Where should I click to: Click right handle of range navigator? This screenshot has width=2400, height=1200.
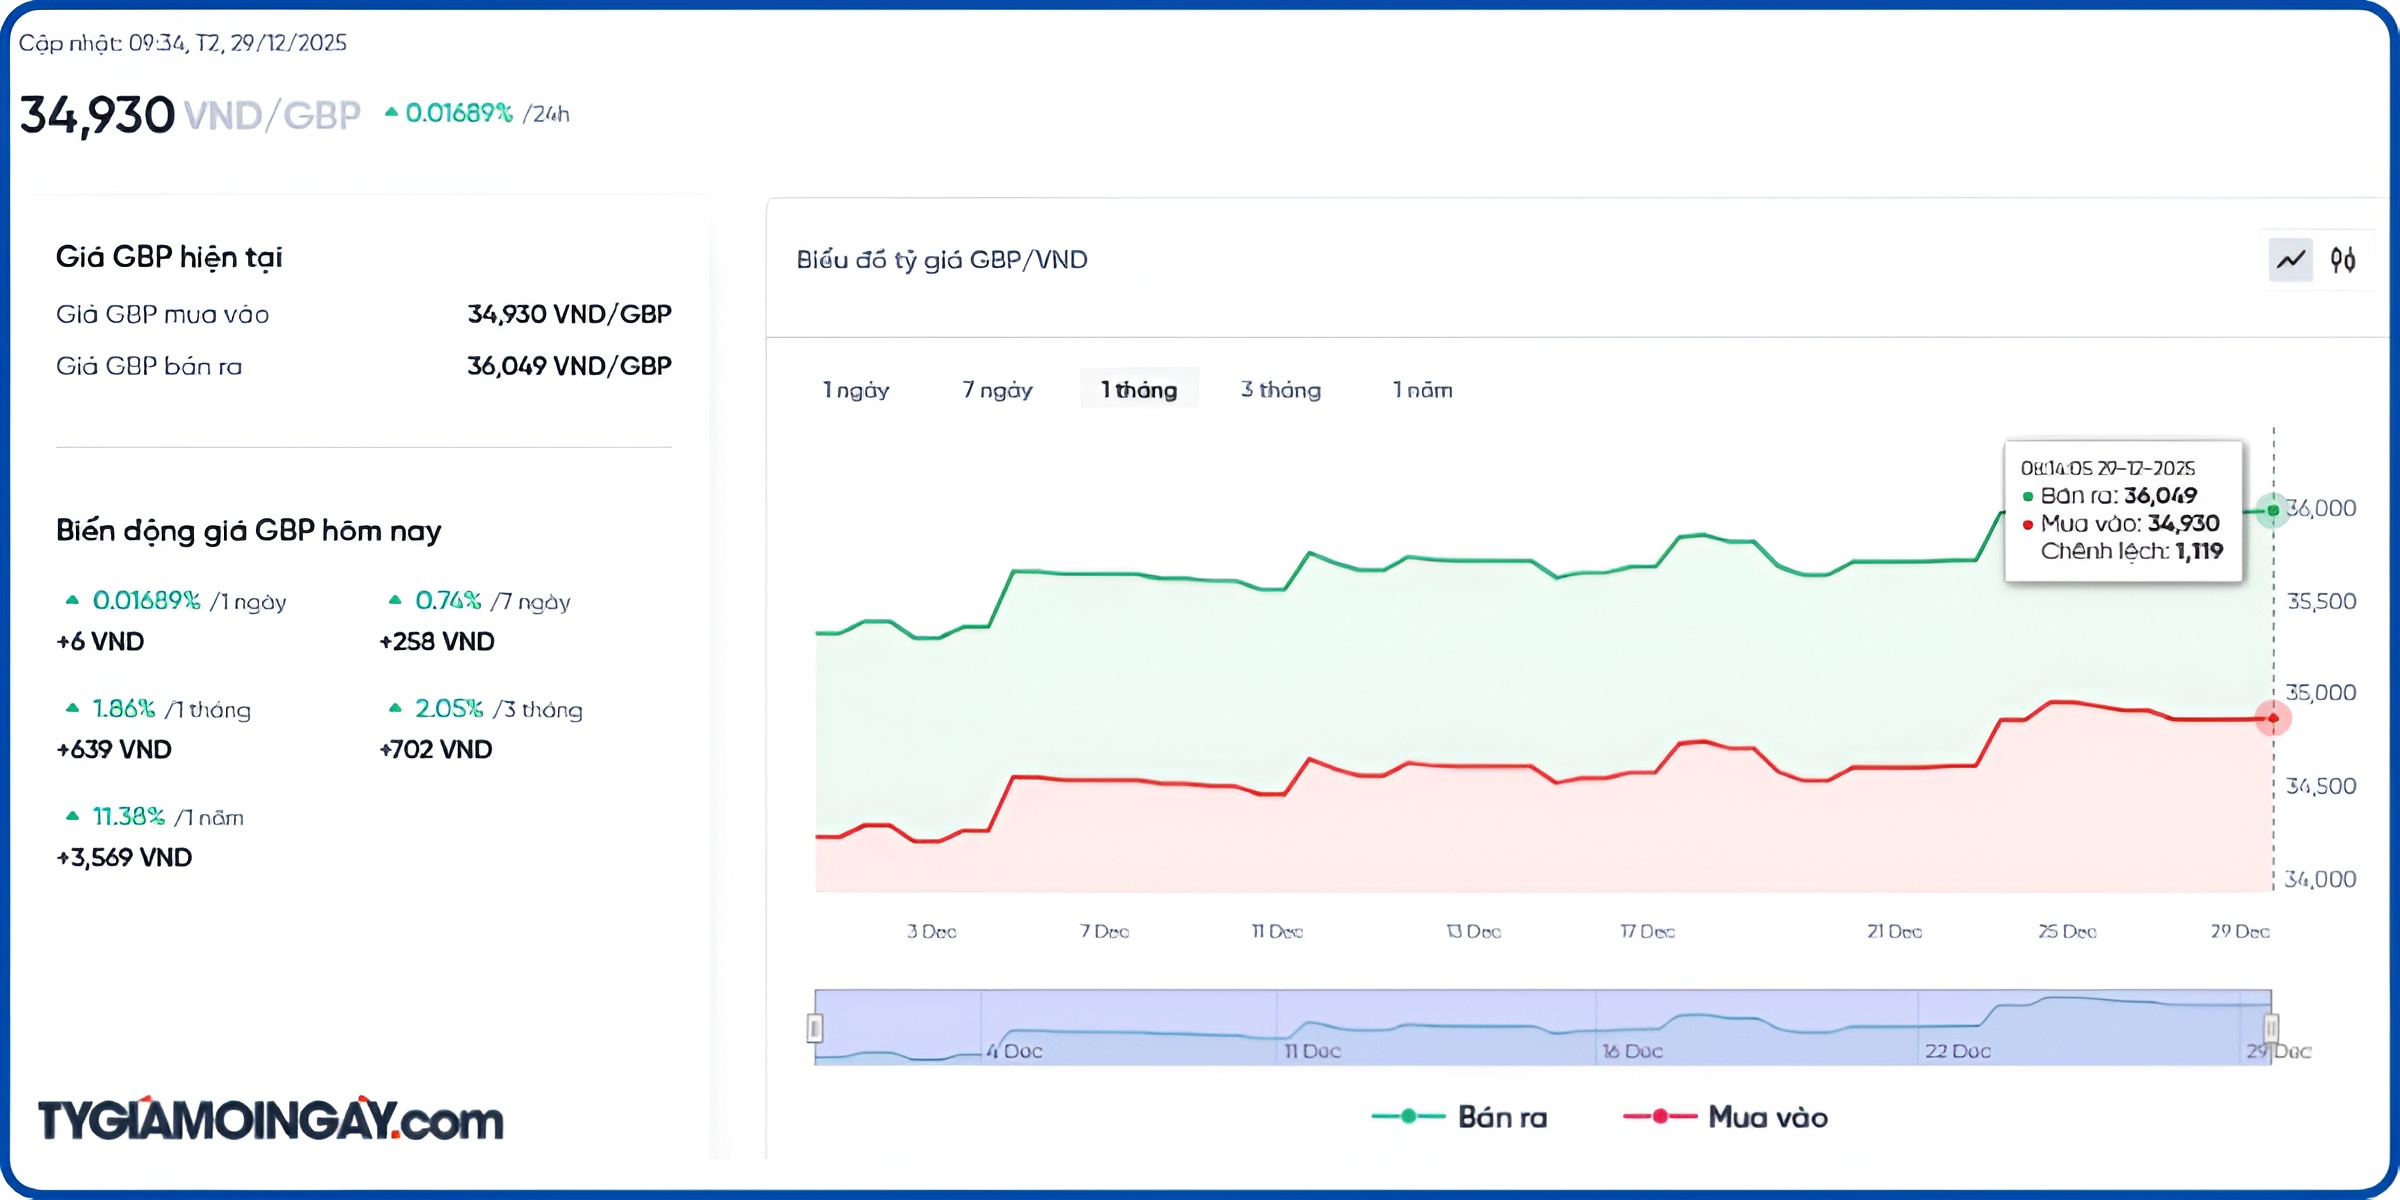click(x=2271, y=1028)
